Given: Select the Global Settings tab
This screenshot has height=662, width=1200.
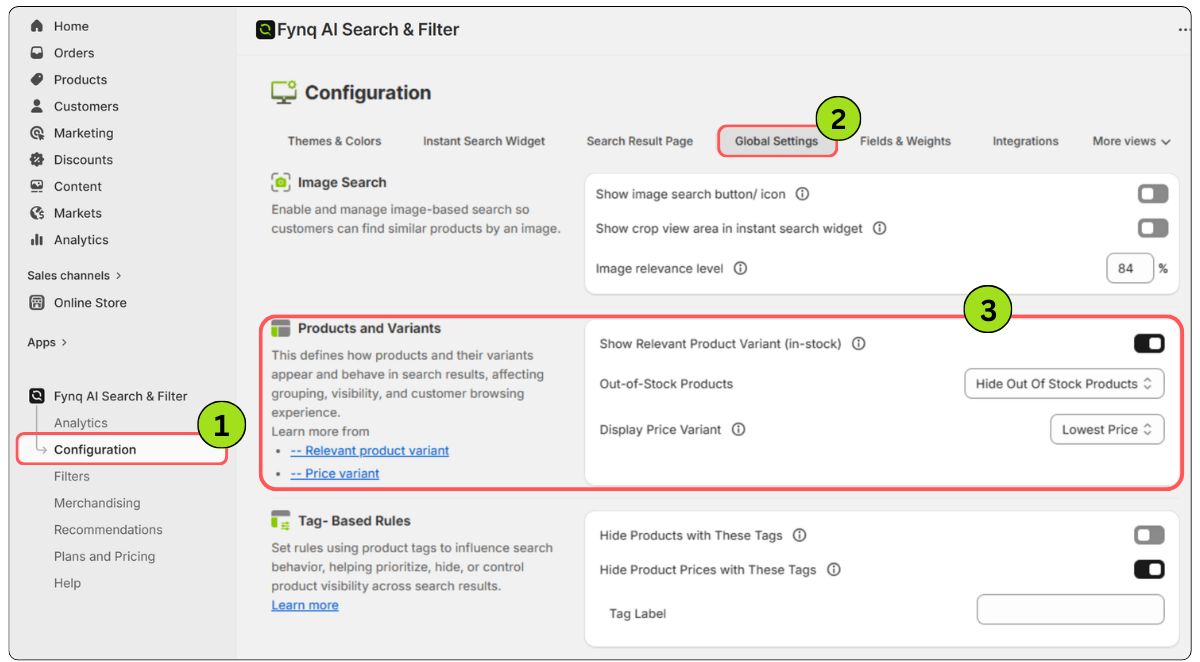Looking at the screenshot, I should pyautogui.click(x=777, y=141).
